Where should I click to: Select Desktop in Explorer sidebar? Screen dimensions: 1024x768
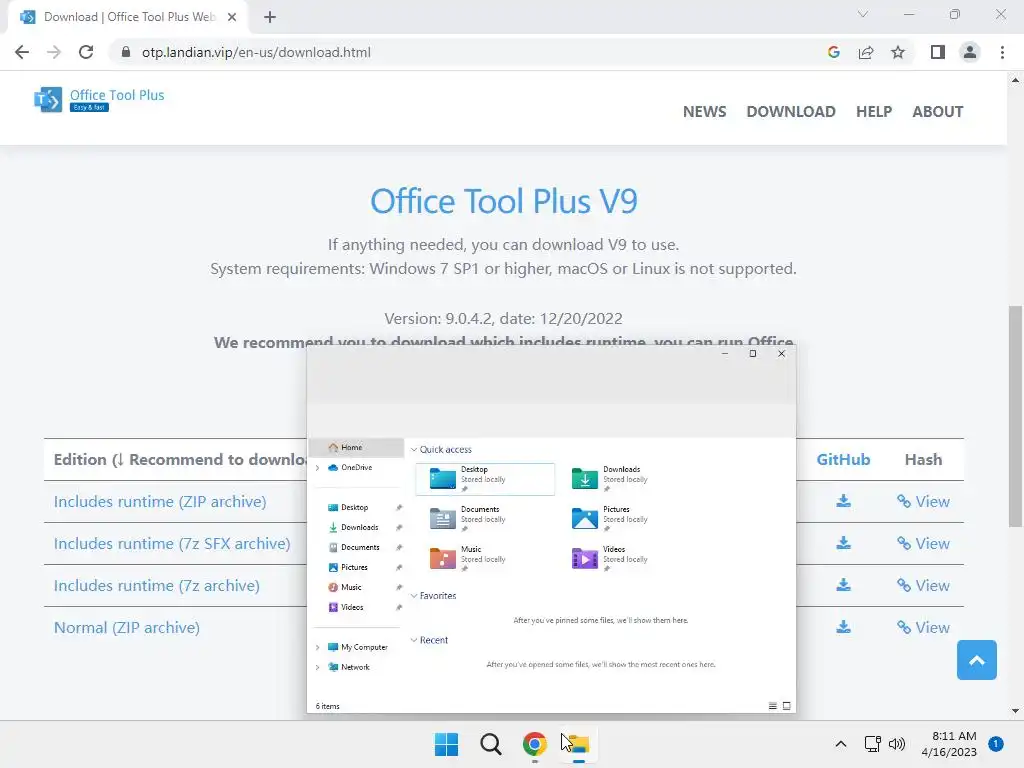click(357, 507)
